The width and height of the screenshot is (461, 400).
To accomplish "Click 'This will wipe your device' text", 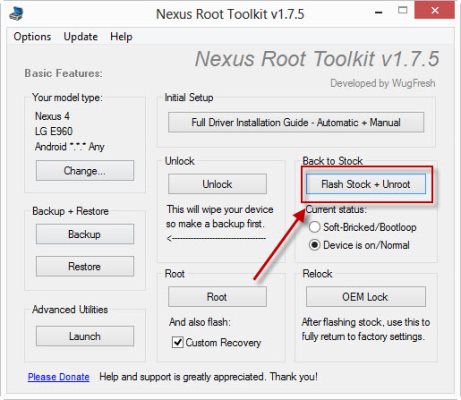I will click(220, 209).
